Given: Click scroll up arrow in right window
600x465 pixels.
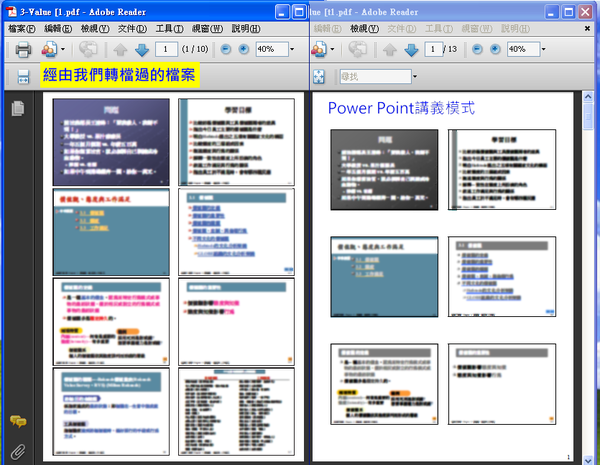Looking at the screenshot, I should [588, 96].
